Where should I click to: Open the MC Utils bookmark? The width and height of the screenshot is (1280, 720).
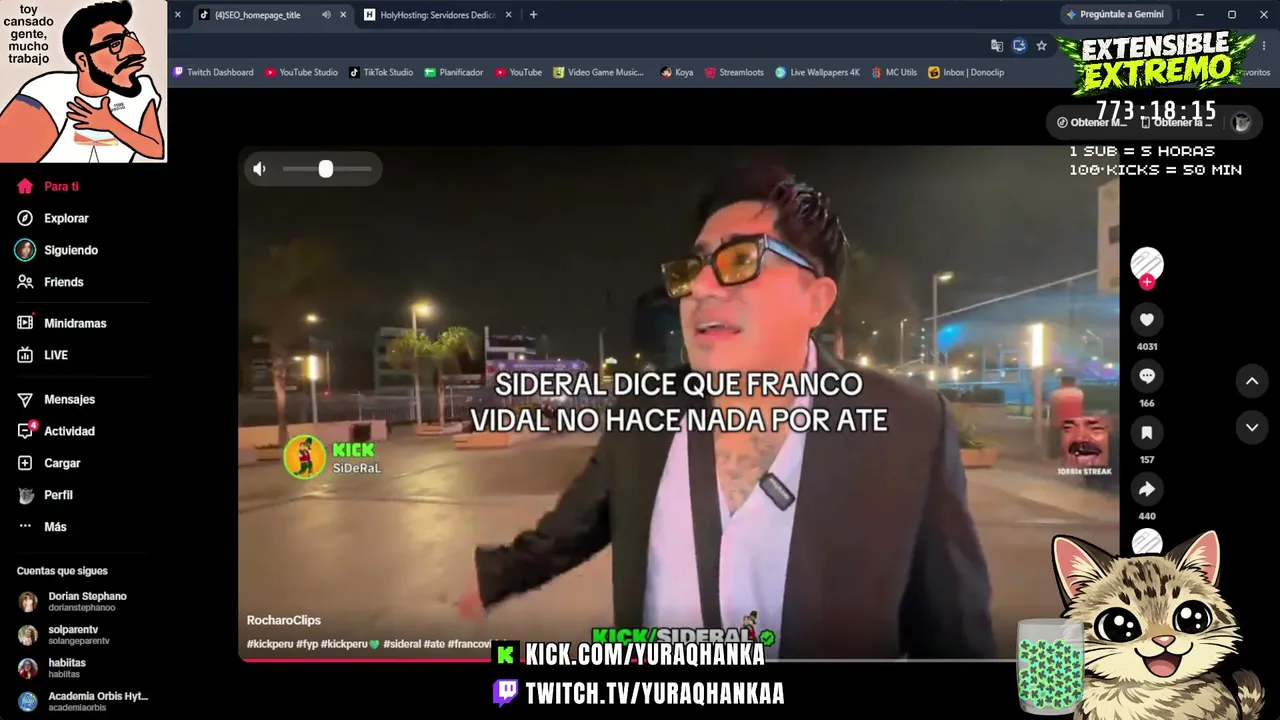coord(894,72)
